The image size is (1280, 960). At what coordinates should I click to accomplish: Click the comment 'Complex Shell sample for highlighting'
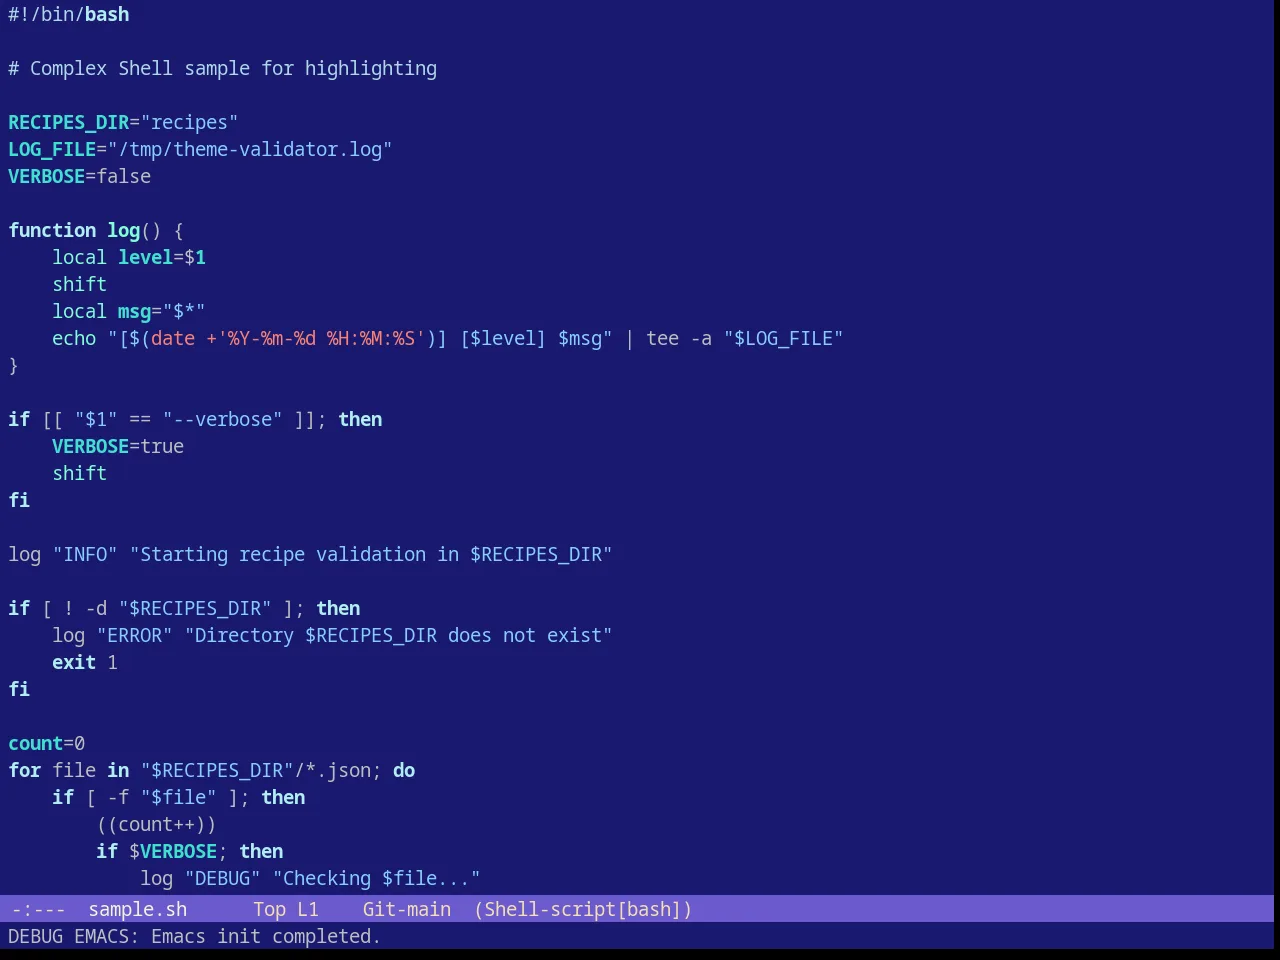[233, 68]
